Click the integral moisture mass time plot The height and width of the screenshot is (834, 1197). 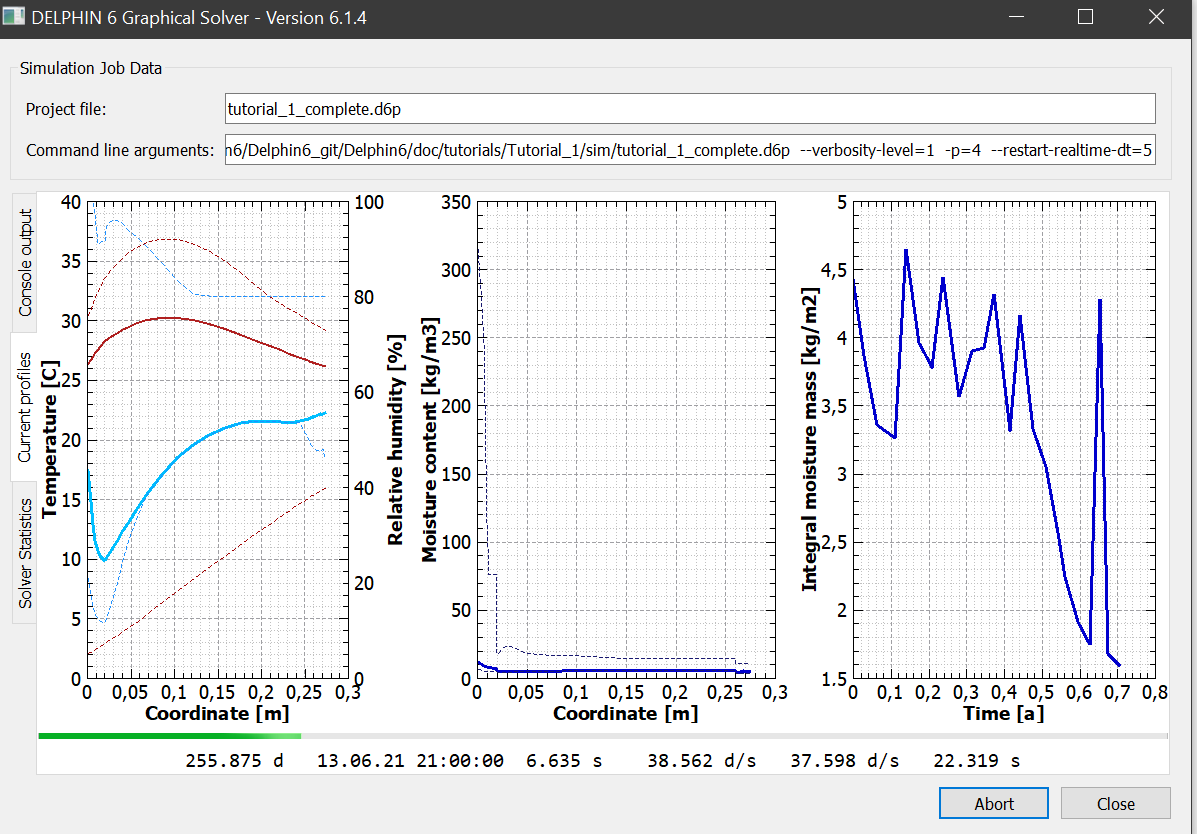[x=1004, y=440]
